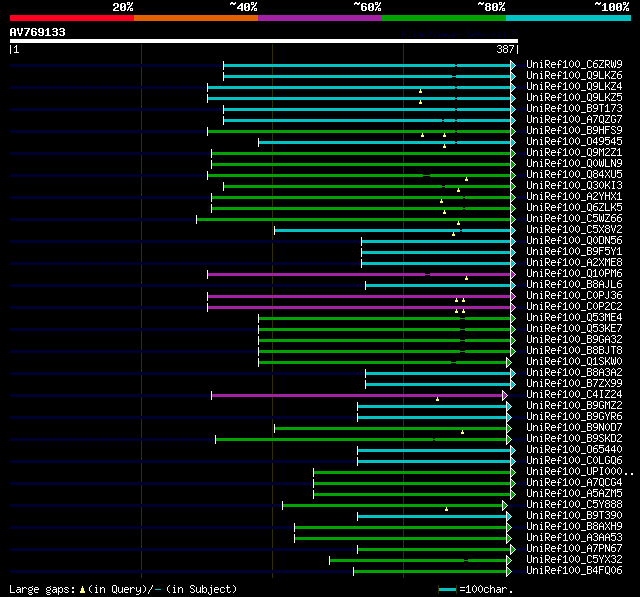The height and width of the screenshot is (597, 640).
Task: Open hit UniRef100_Q30KI3
Action: [x=574, y=186]
